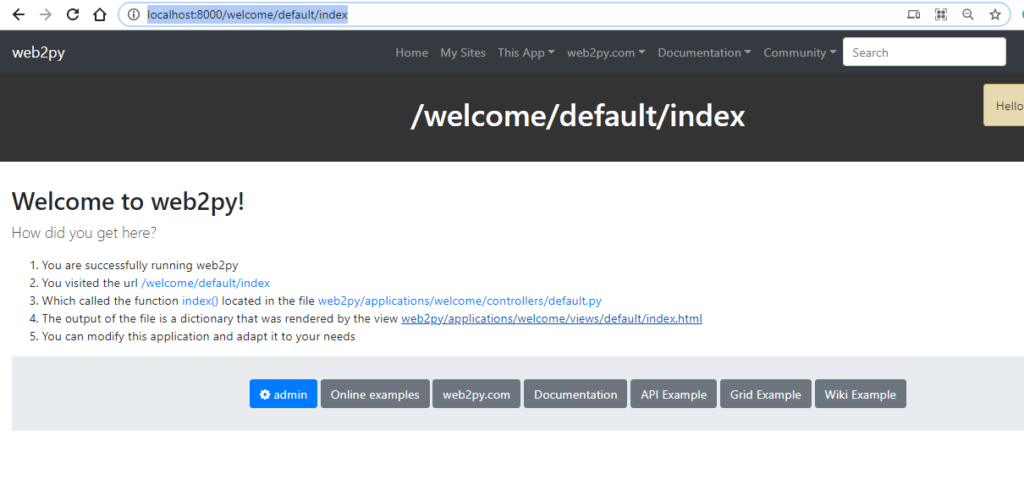The height and width of the screenshot is (480, 1024).
Task: Bookmark this page with the star icon
Action: click(x=995, y=15)
